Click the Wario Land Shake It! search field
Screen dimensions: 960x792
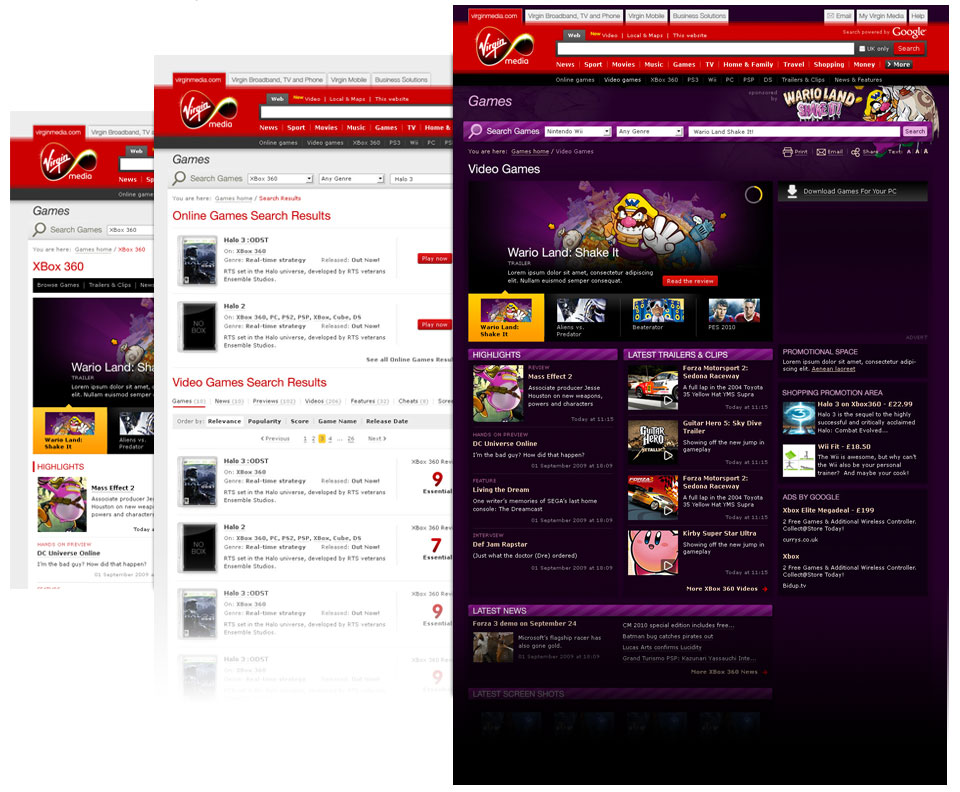tap(794, 131)
